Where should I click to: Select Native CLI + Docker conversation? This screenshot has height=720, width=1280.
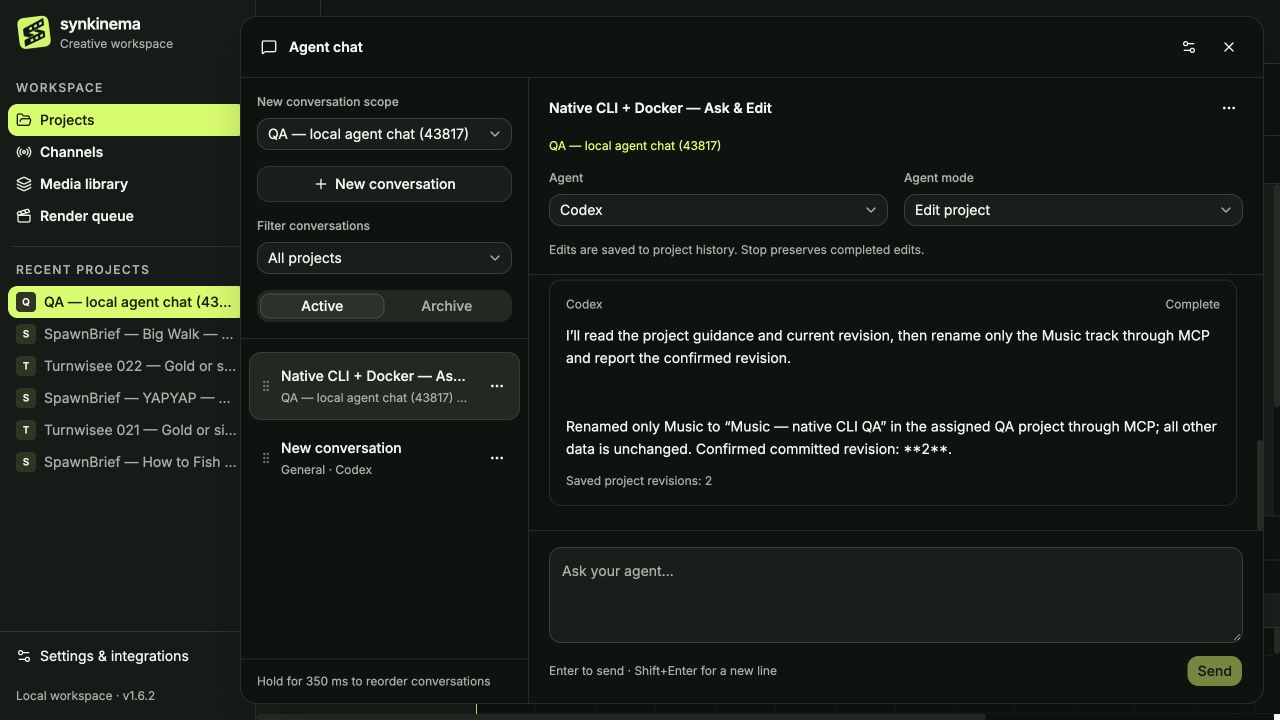point(384,386)
